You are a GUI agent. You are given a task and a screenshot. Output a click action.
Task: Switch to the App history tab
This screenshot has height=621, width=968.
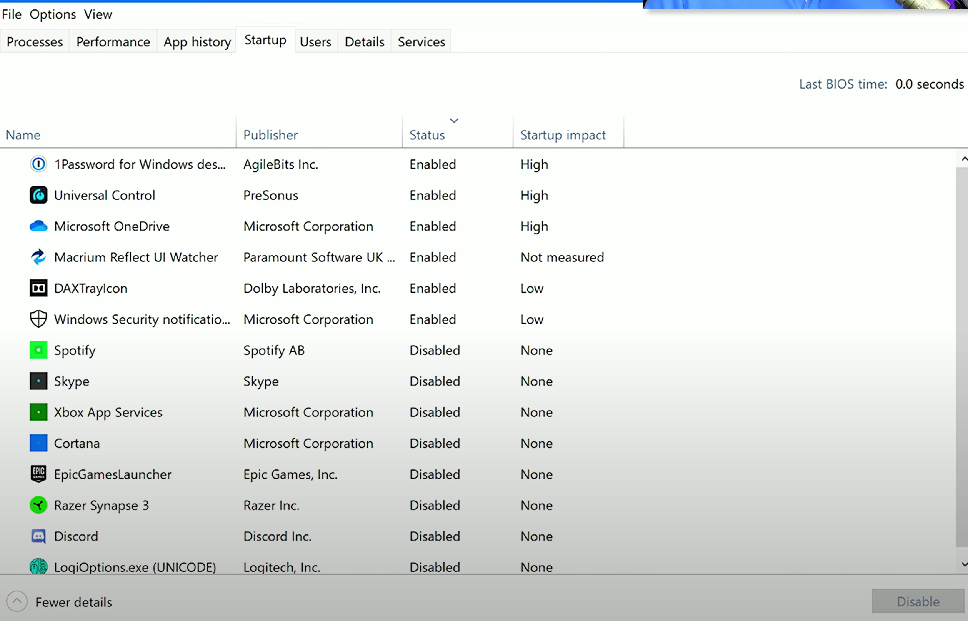(x=197, y=42)
